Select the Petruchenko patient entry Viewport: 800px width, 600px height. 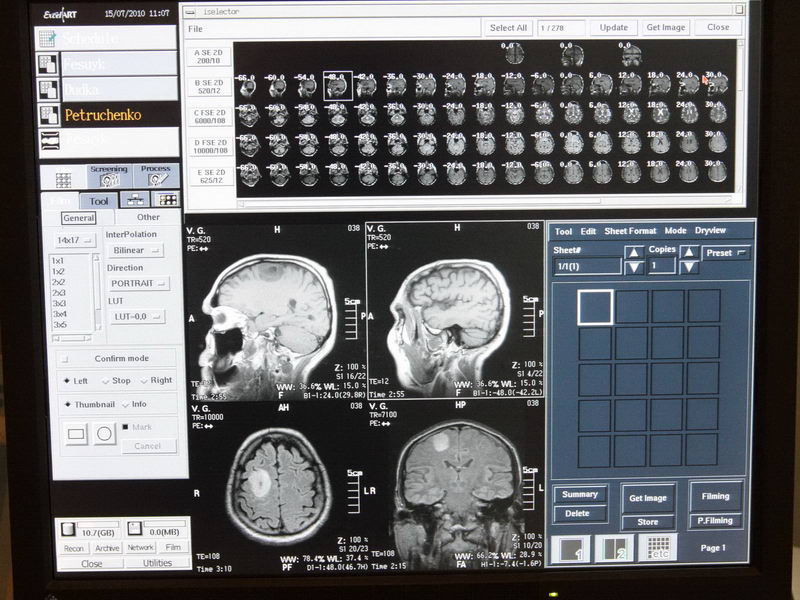tap(103, 115)
